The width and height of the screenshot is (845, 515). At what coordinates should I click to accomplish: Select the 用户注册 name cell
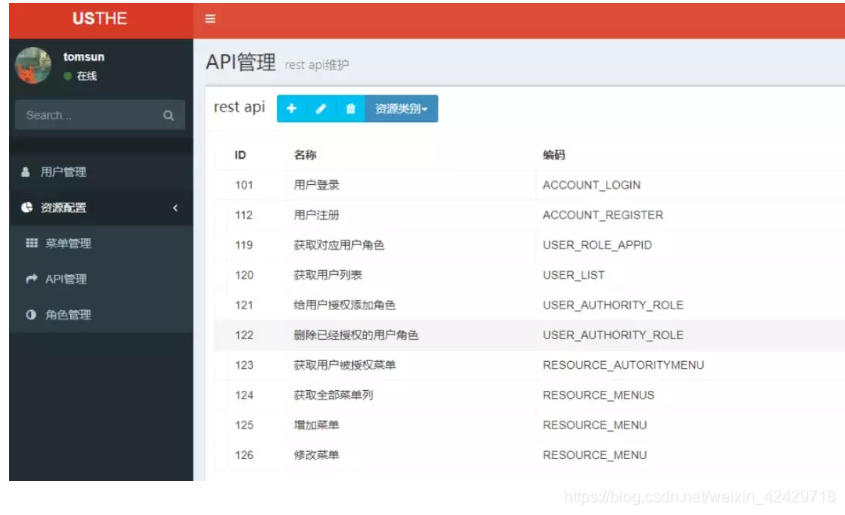click(x=316, y=215)
